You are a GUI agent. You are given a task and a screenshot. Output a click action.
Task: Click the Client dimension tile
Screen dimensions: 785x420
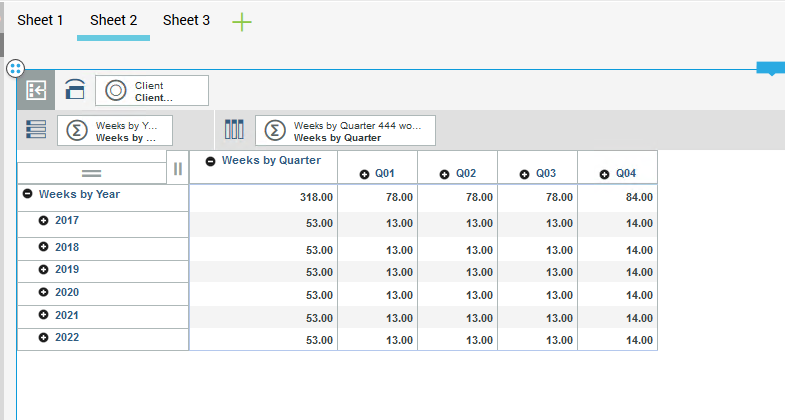point(152,91)
